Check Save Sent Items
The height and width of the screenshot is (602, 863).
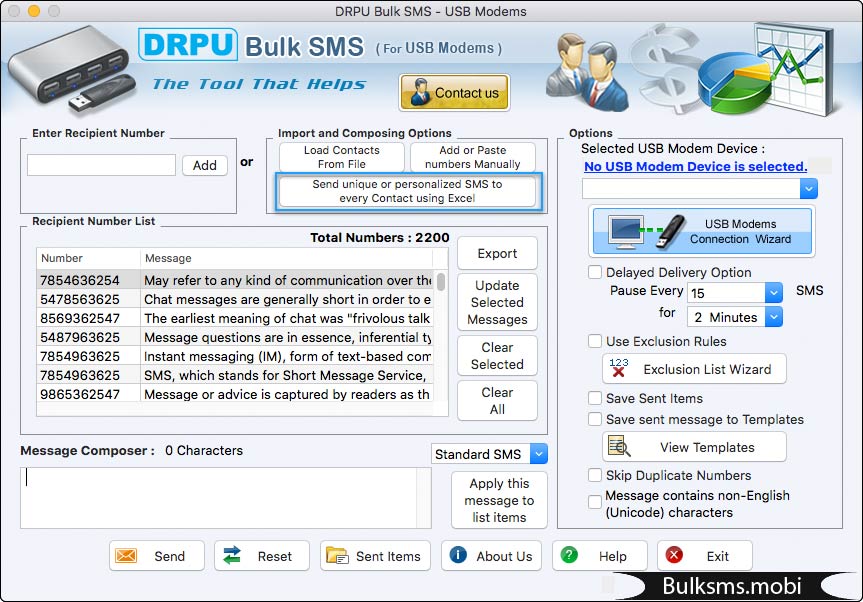pyautogui.click(x=594, y=398)
